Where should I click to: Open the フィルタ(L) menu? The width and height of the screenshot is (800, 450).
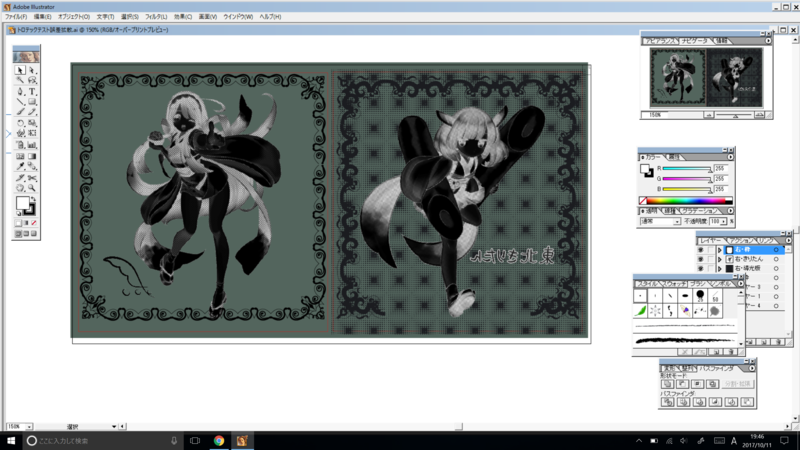[x=156, y=17]
